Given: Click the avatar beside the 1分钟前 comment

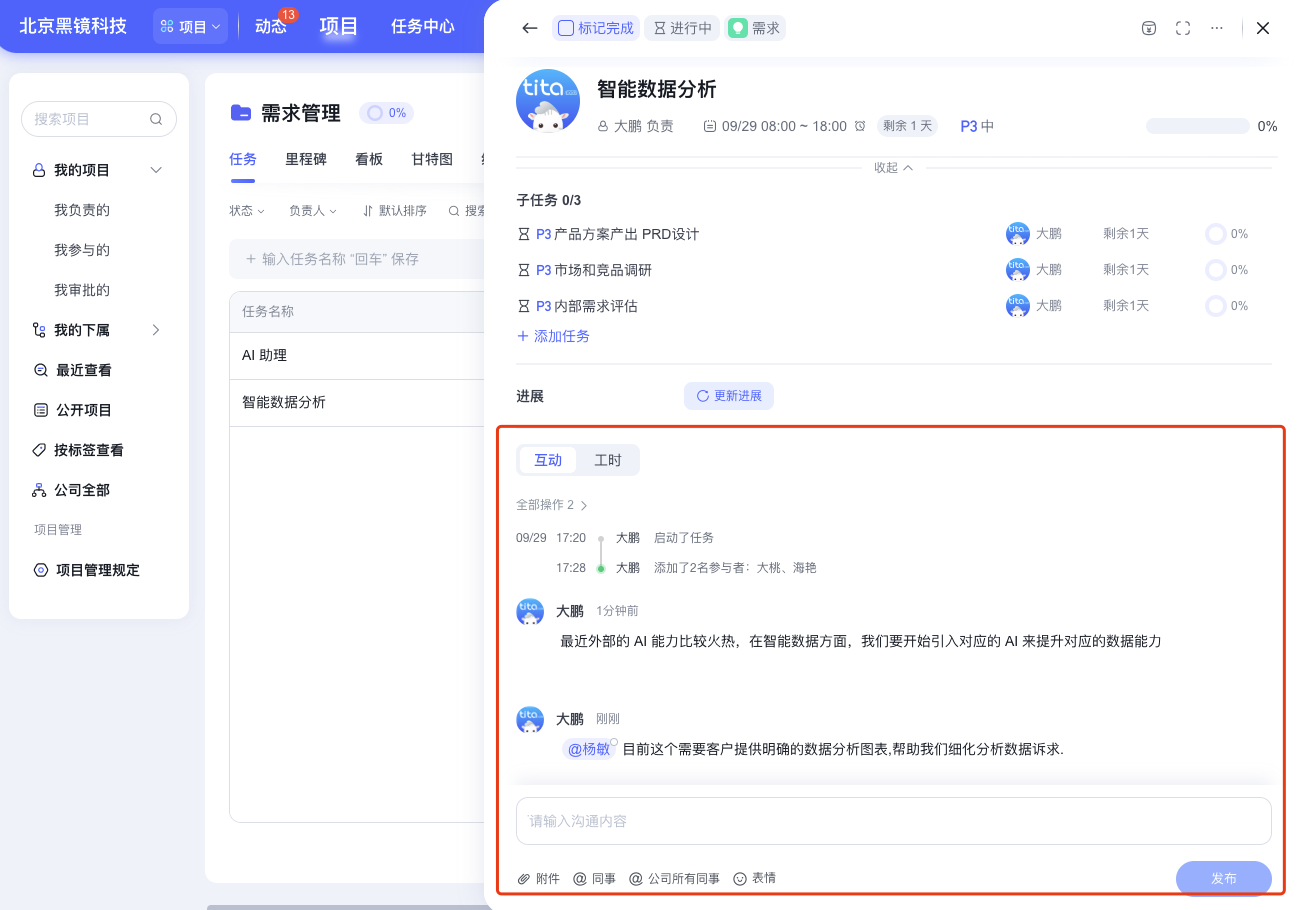Looking at the screenshot, I should tap(530, 612).
